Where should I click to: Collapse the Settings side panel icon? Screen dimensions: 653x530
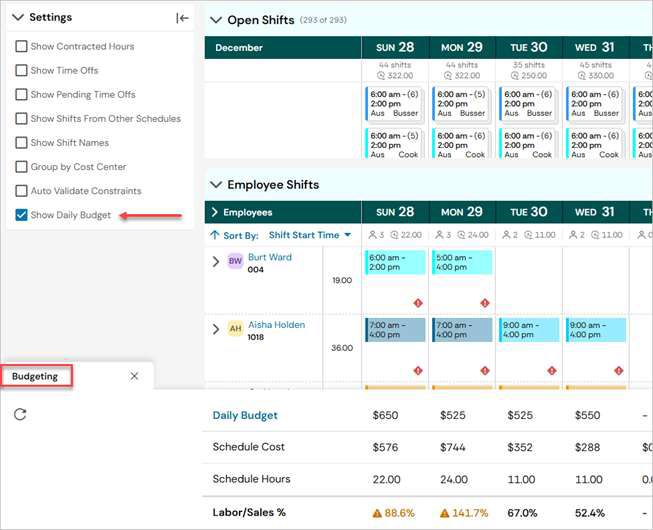click(x=182, y=18)
